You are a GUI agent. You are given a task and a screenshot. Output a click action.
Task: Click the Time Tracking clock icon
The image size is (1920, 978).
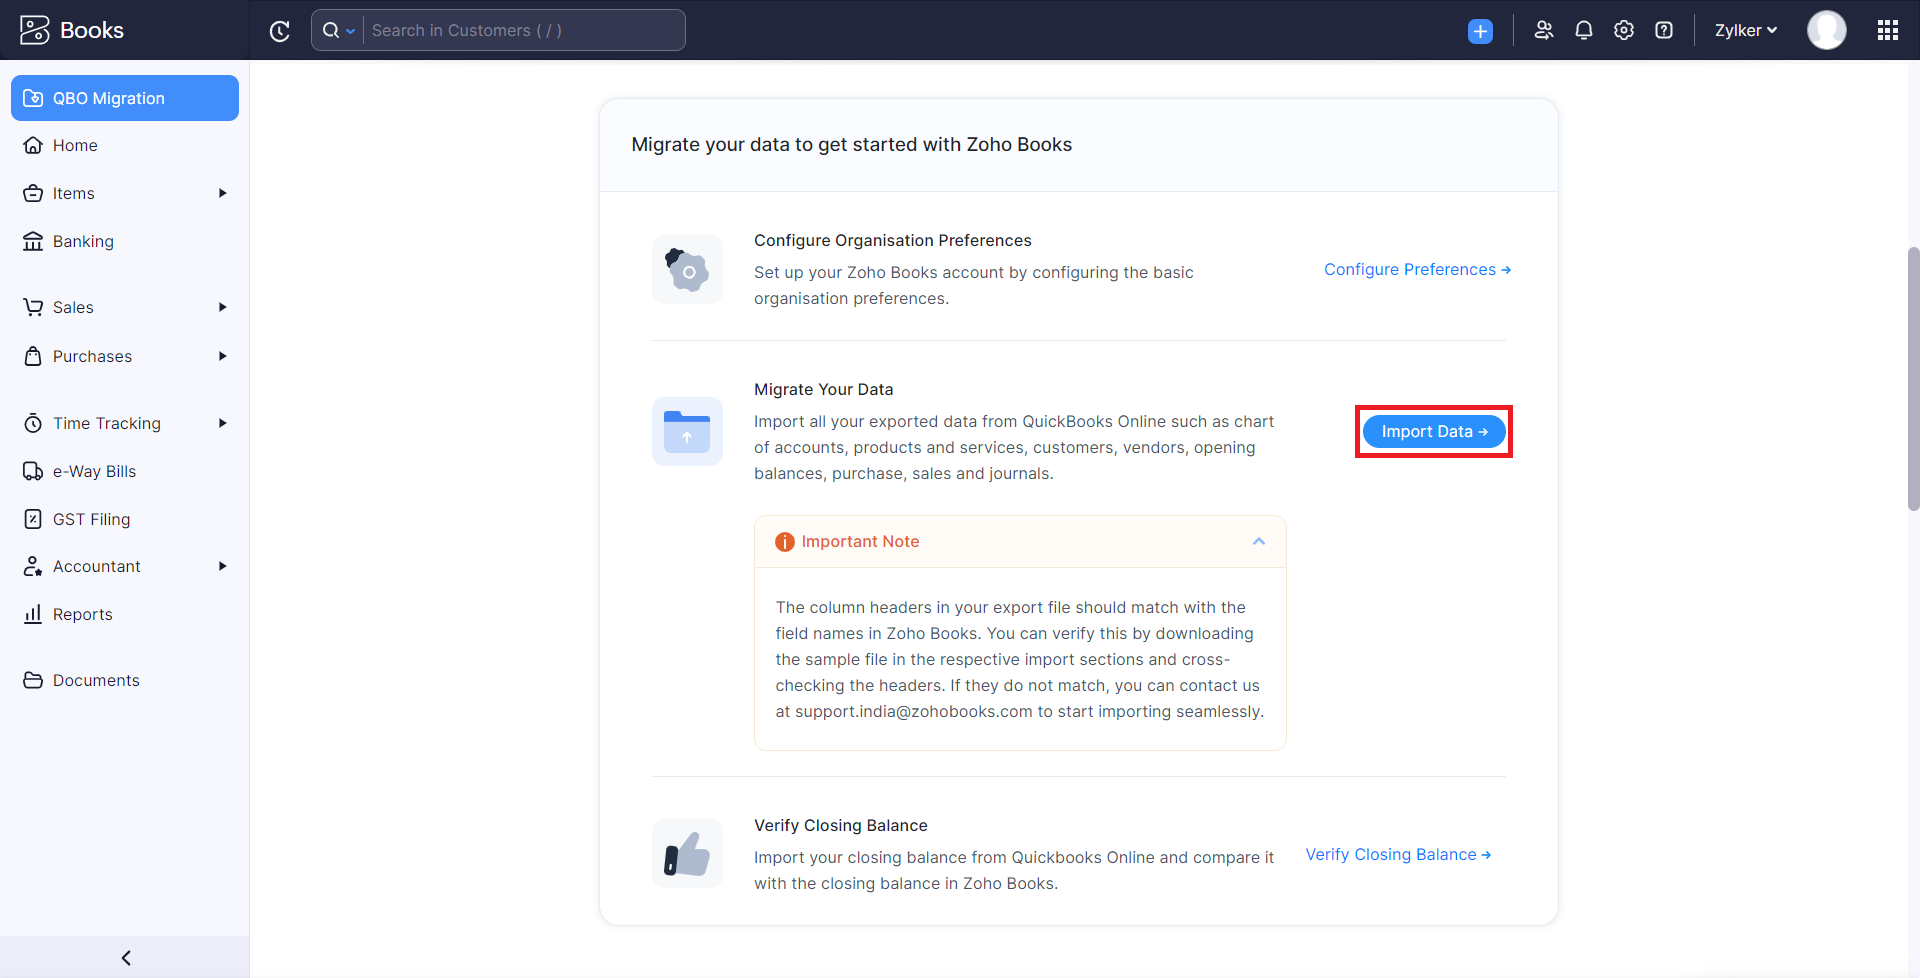33,423
